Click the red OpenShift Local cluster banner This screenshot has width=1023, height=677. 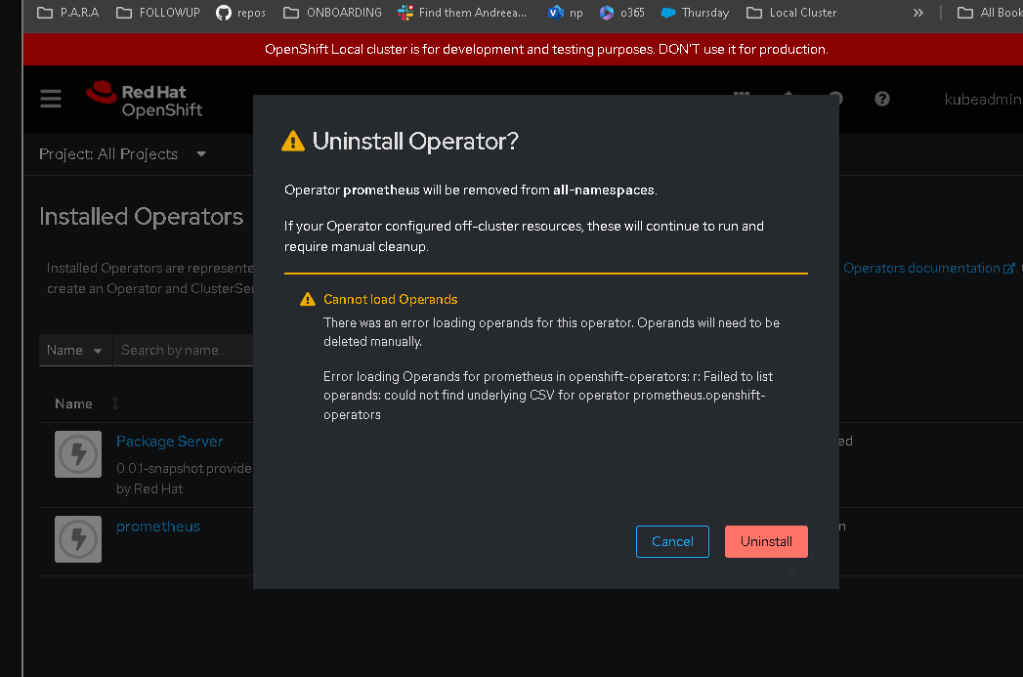click(x=523, y=50)
